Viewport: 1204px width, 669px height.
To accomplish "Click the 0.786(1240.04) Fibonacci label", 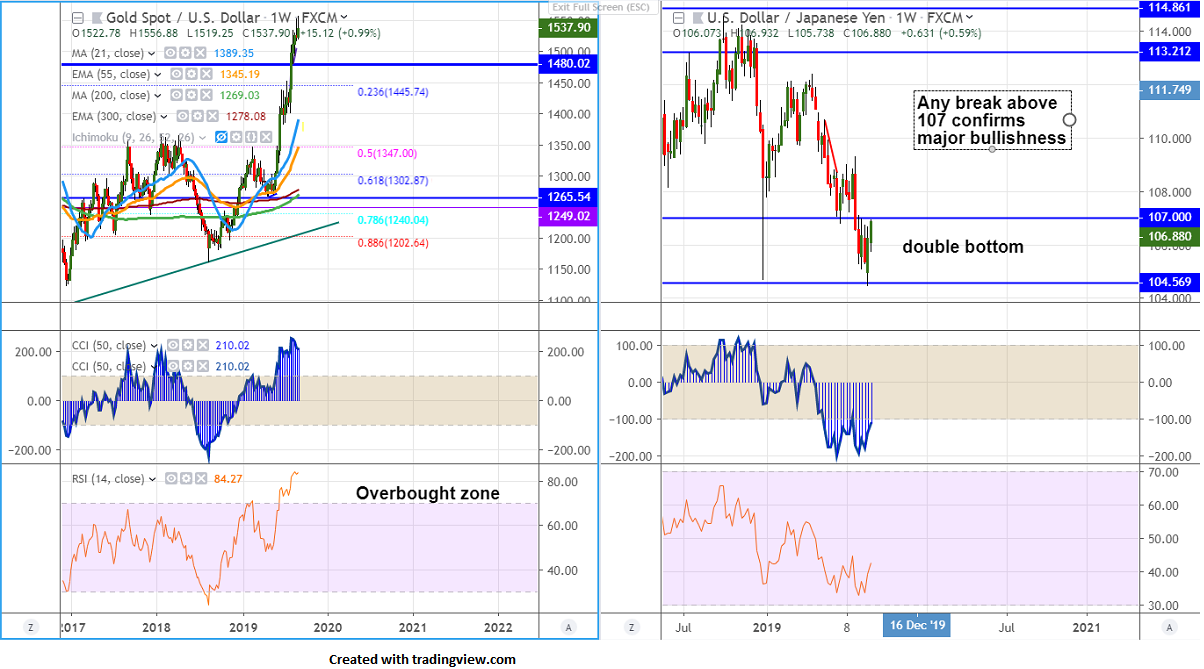I will pos(393,220).
